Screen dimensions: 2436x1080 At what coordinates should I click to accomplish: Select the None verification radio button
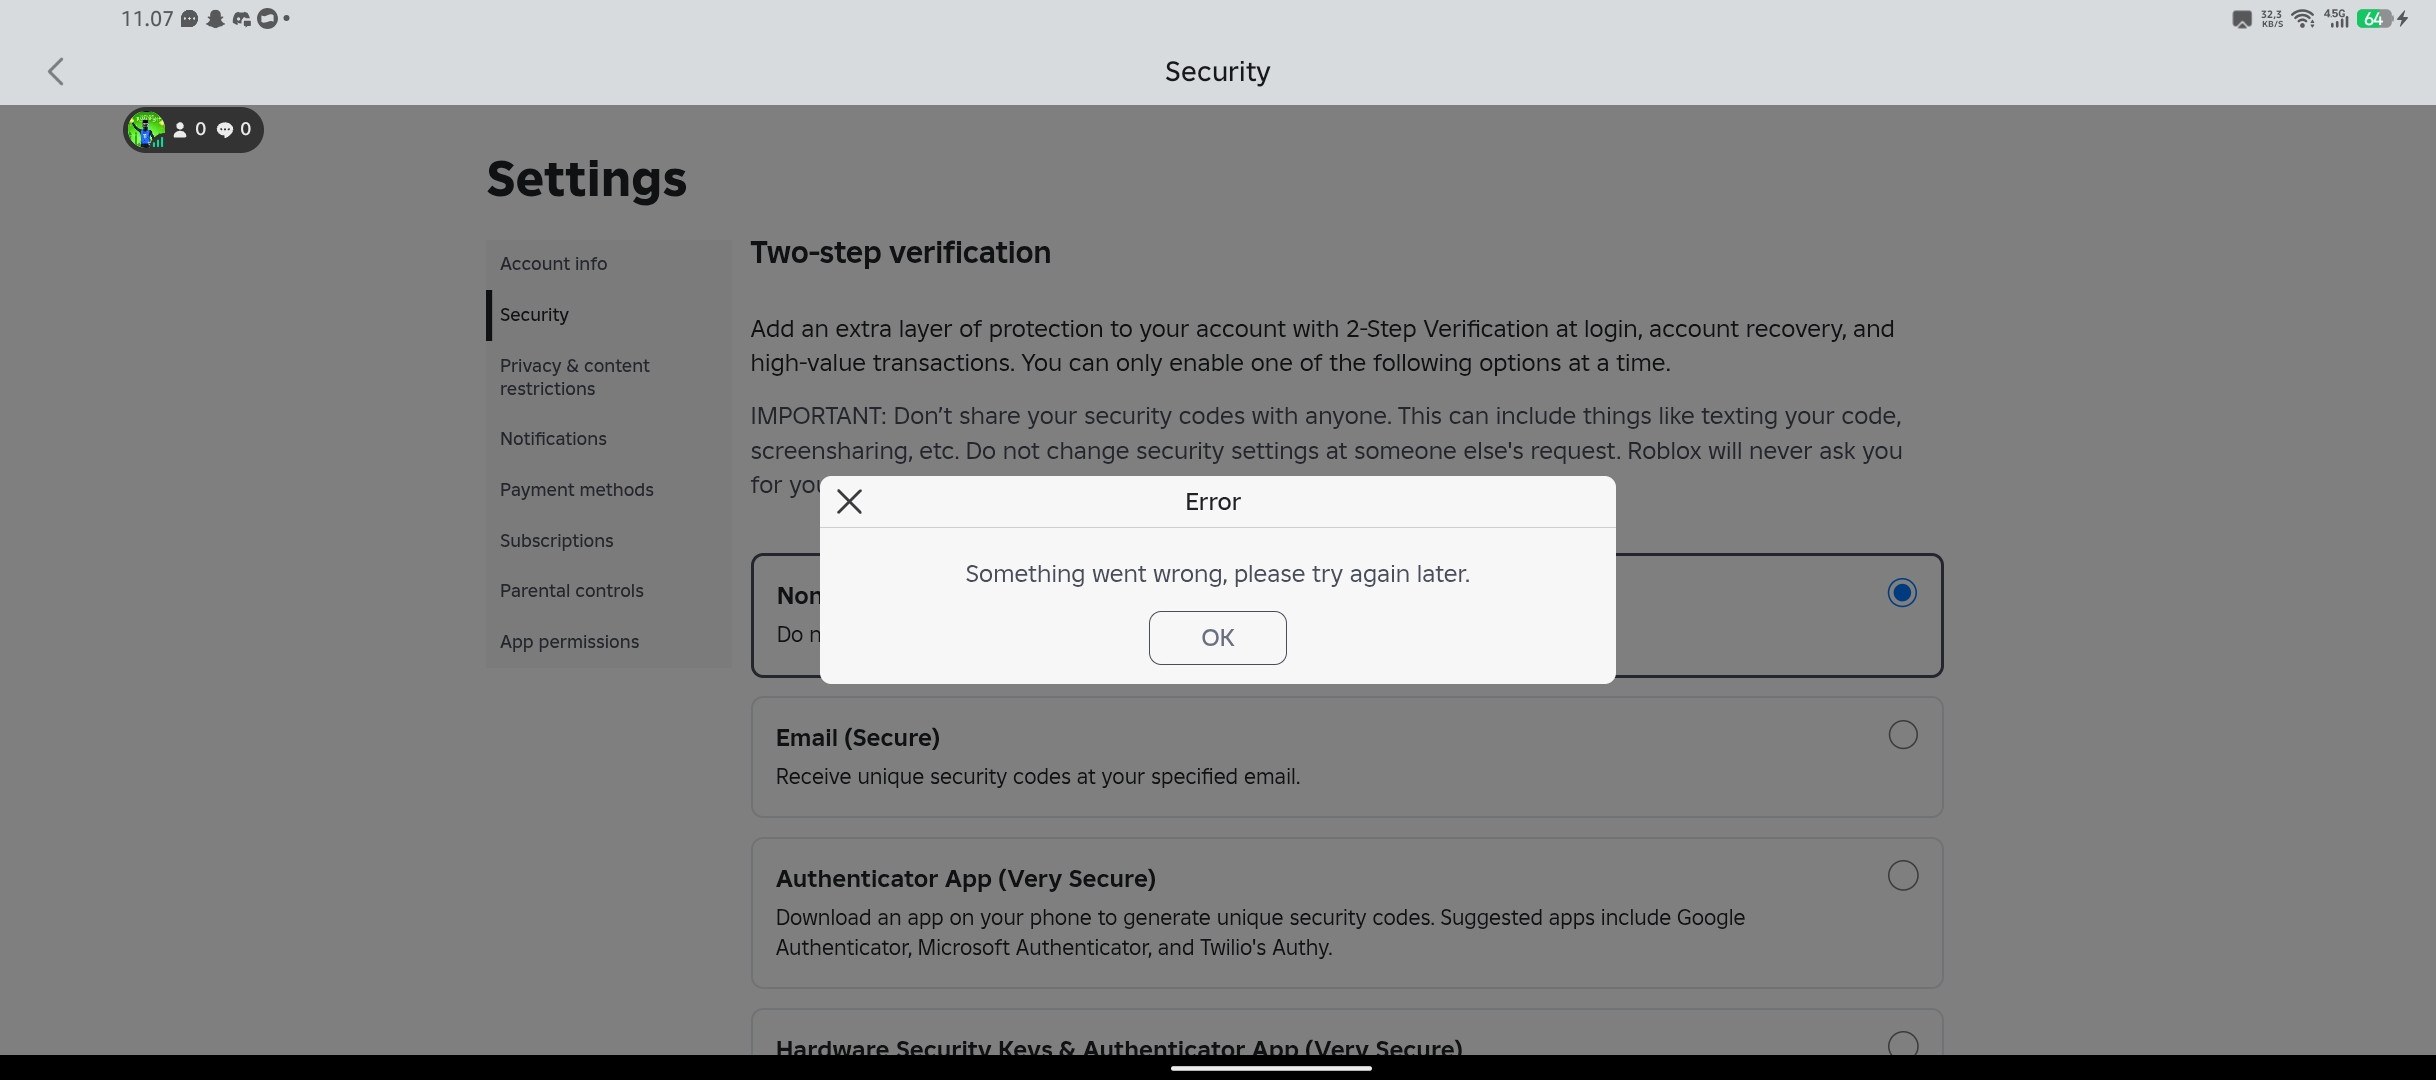[x=1902, y=593]
